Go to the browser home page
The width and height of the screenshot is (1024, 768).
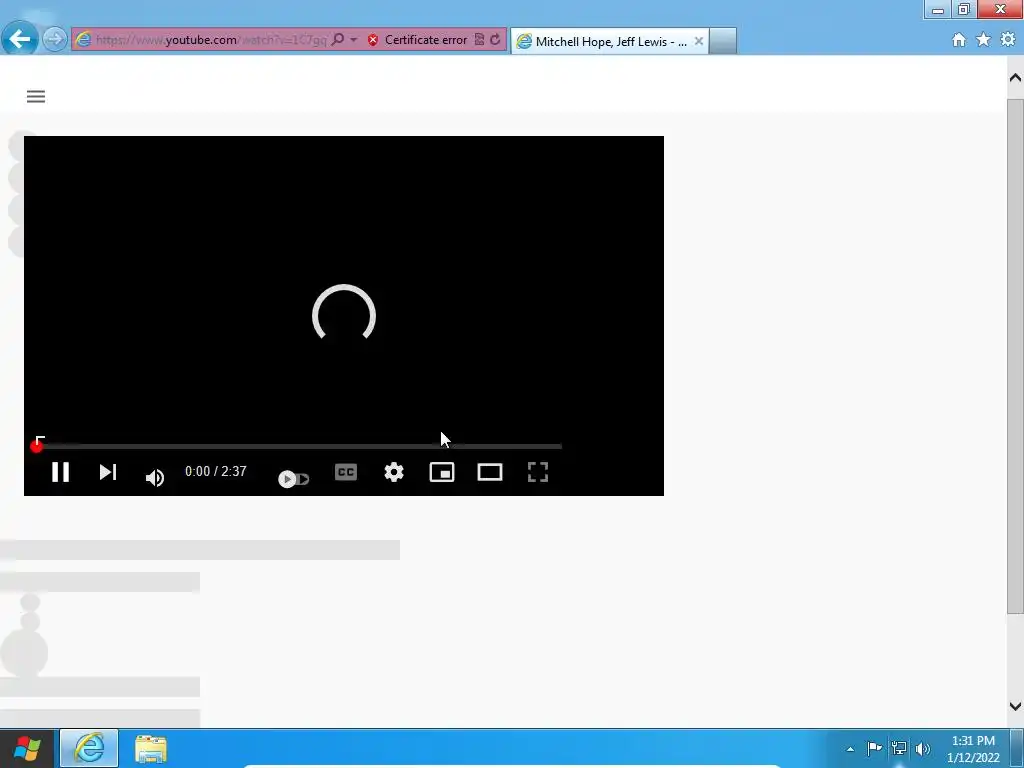(959, 40)
